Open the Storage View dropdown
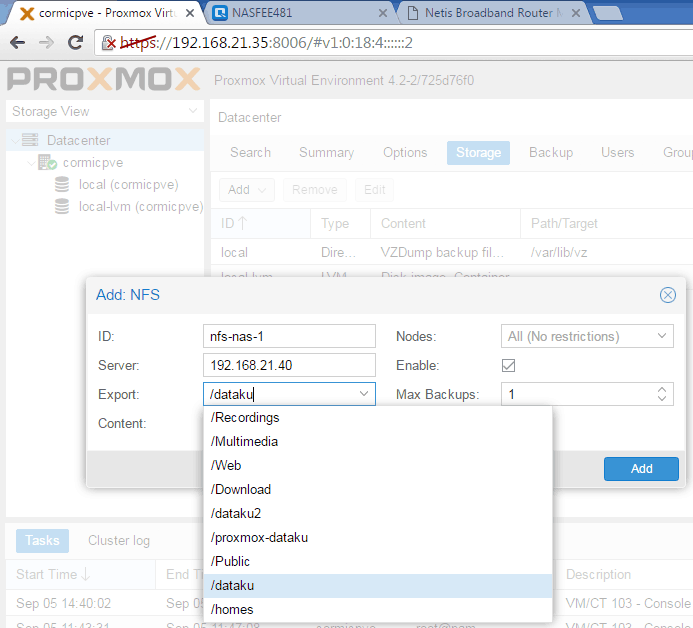Screen dimensions: 693x628 pos(105,111)
